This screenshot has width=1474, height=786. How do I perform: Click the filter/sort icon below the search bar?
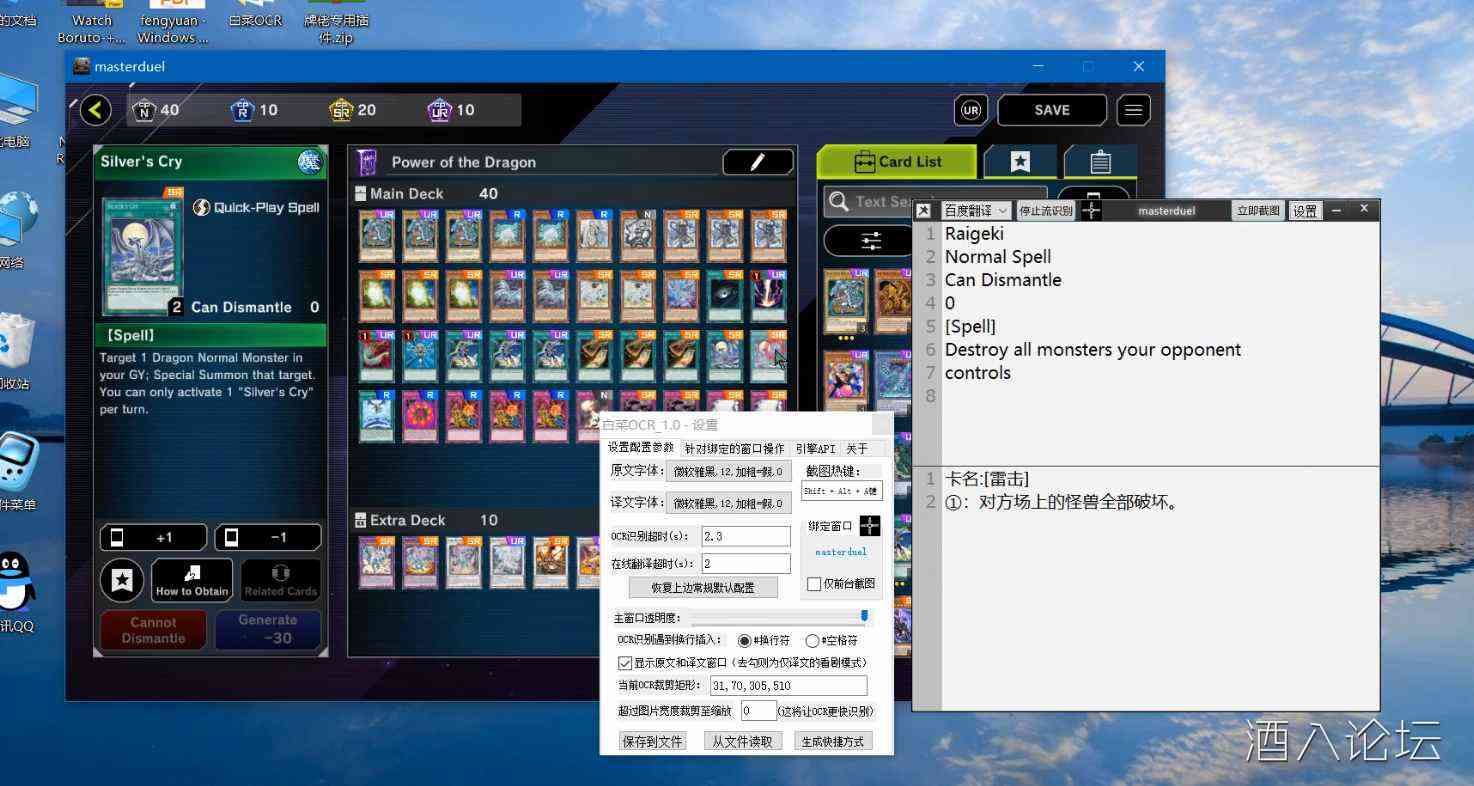coord(869,240)
